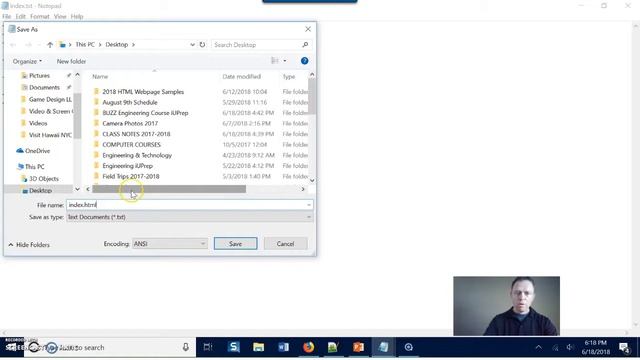Click the Cancel button

point(285,244)
